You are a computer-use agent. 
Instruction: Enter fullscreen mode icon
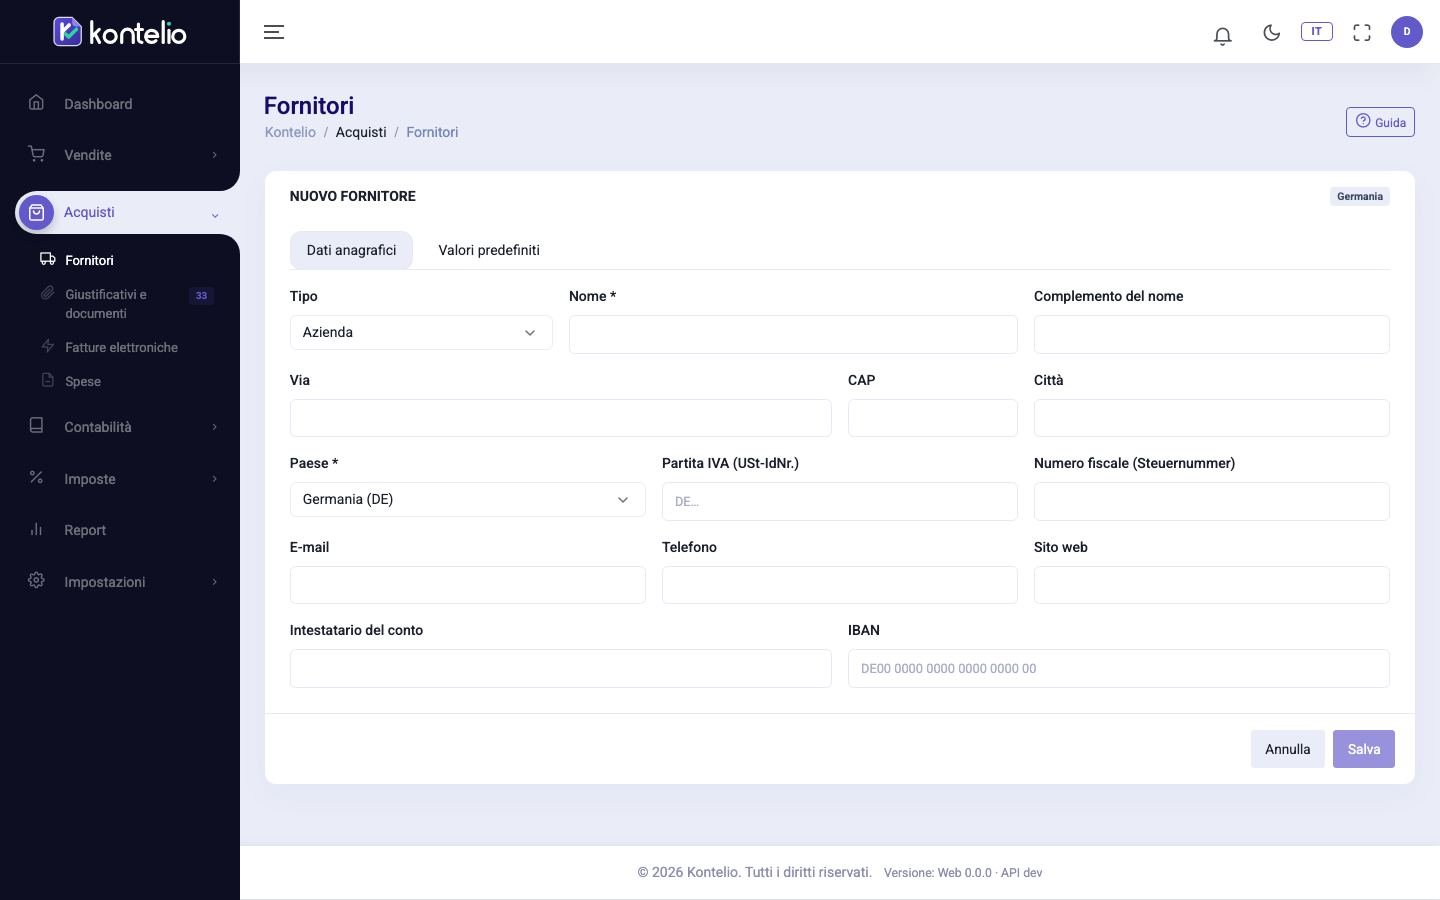click(1362, 33)
